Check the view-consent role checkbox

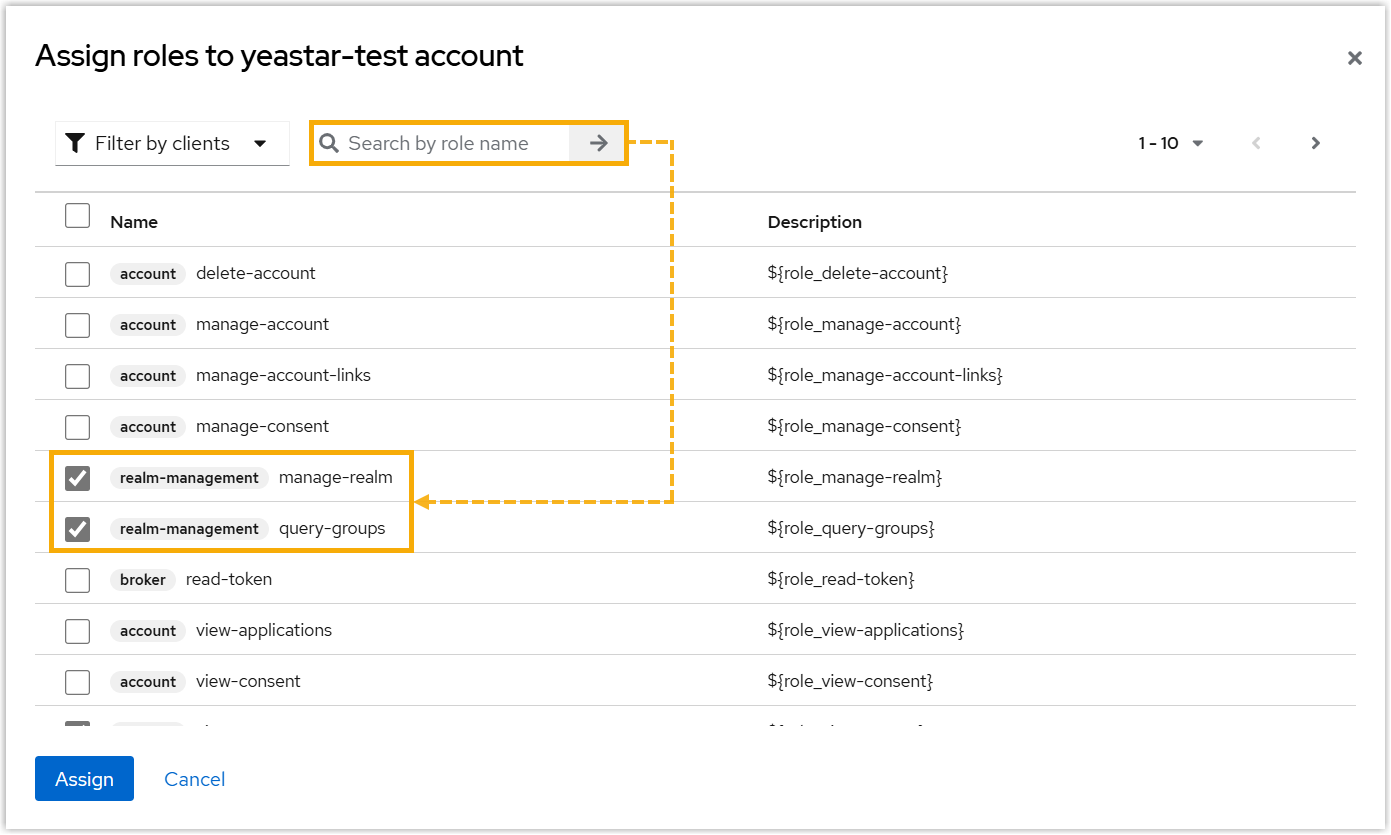(78, 682)
